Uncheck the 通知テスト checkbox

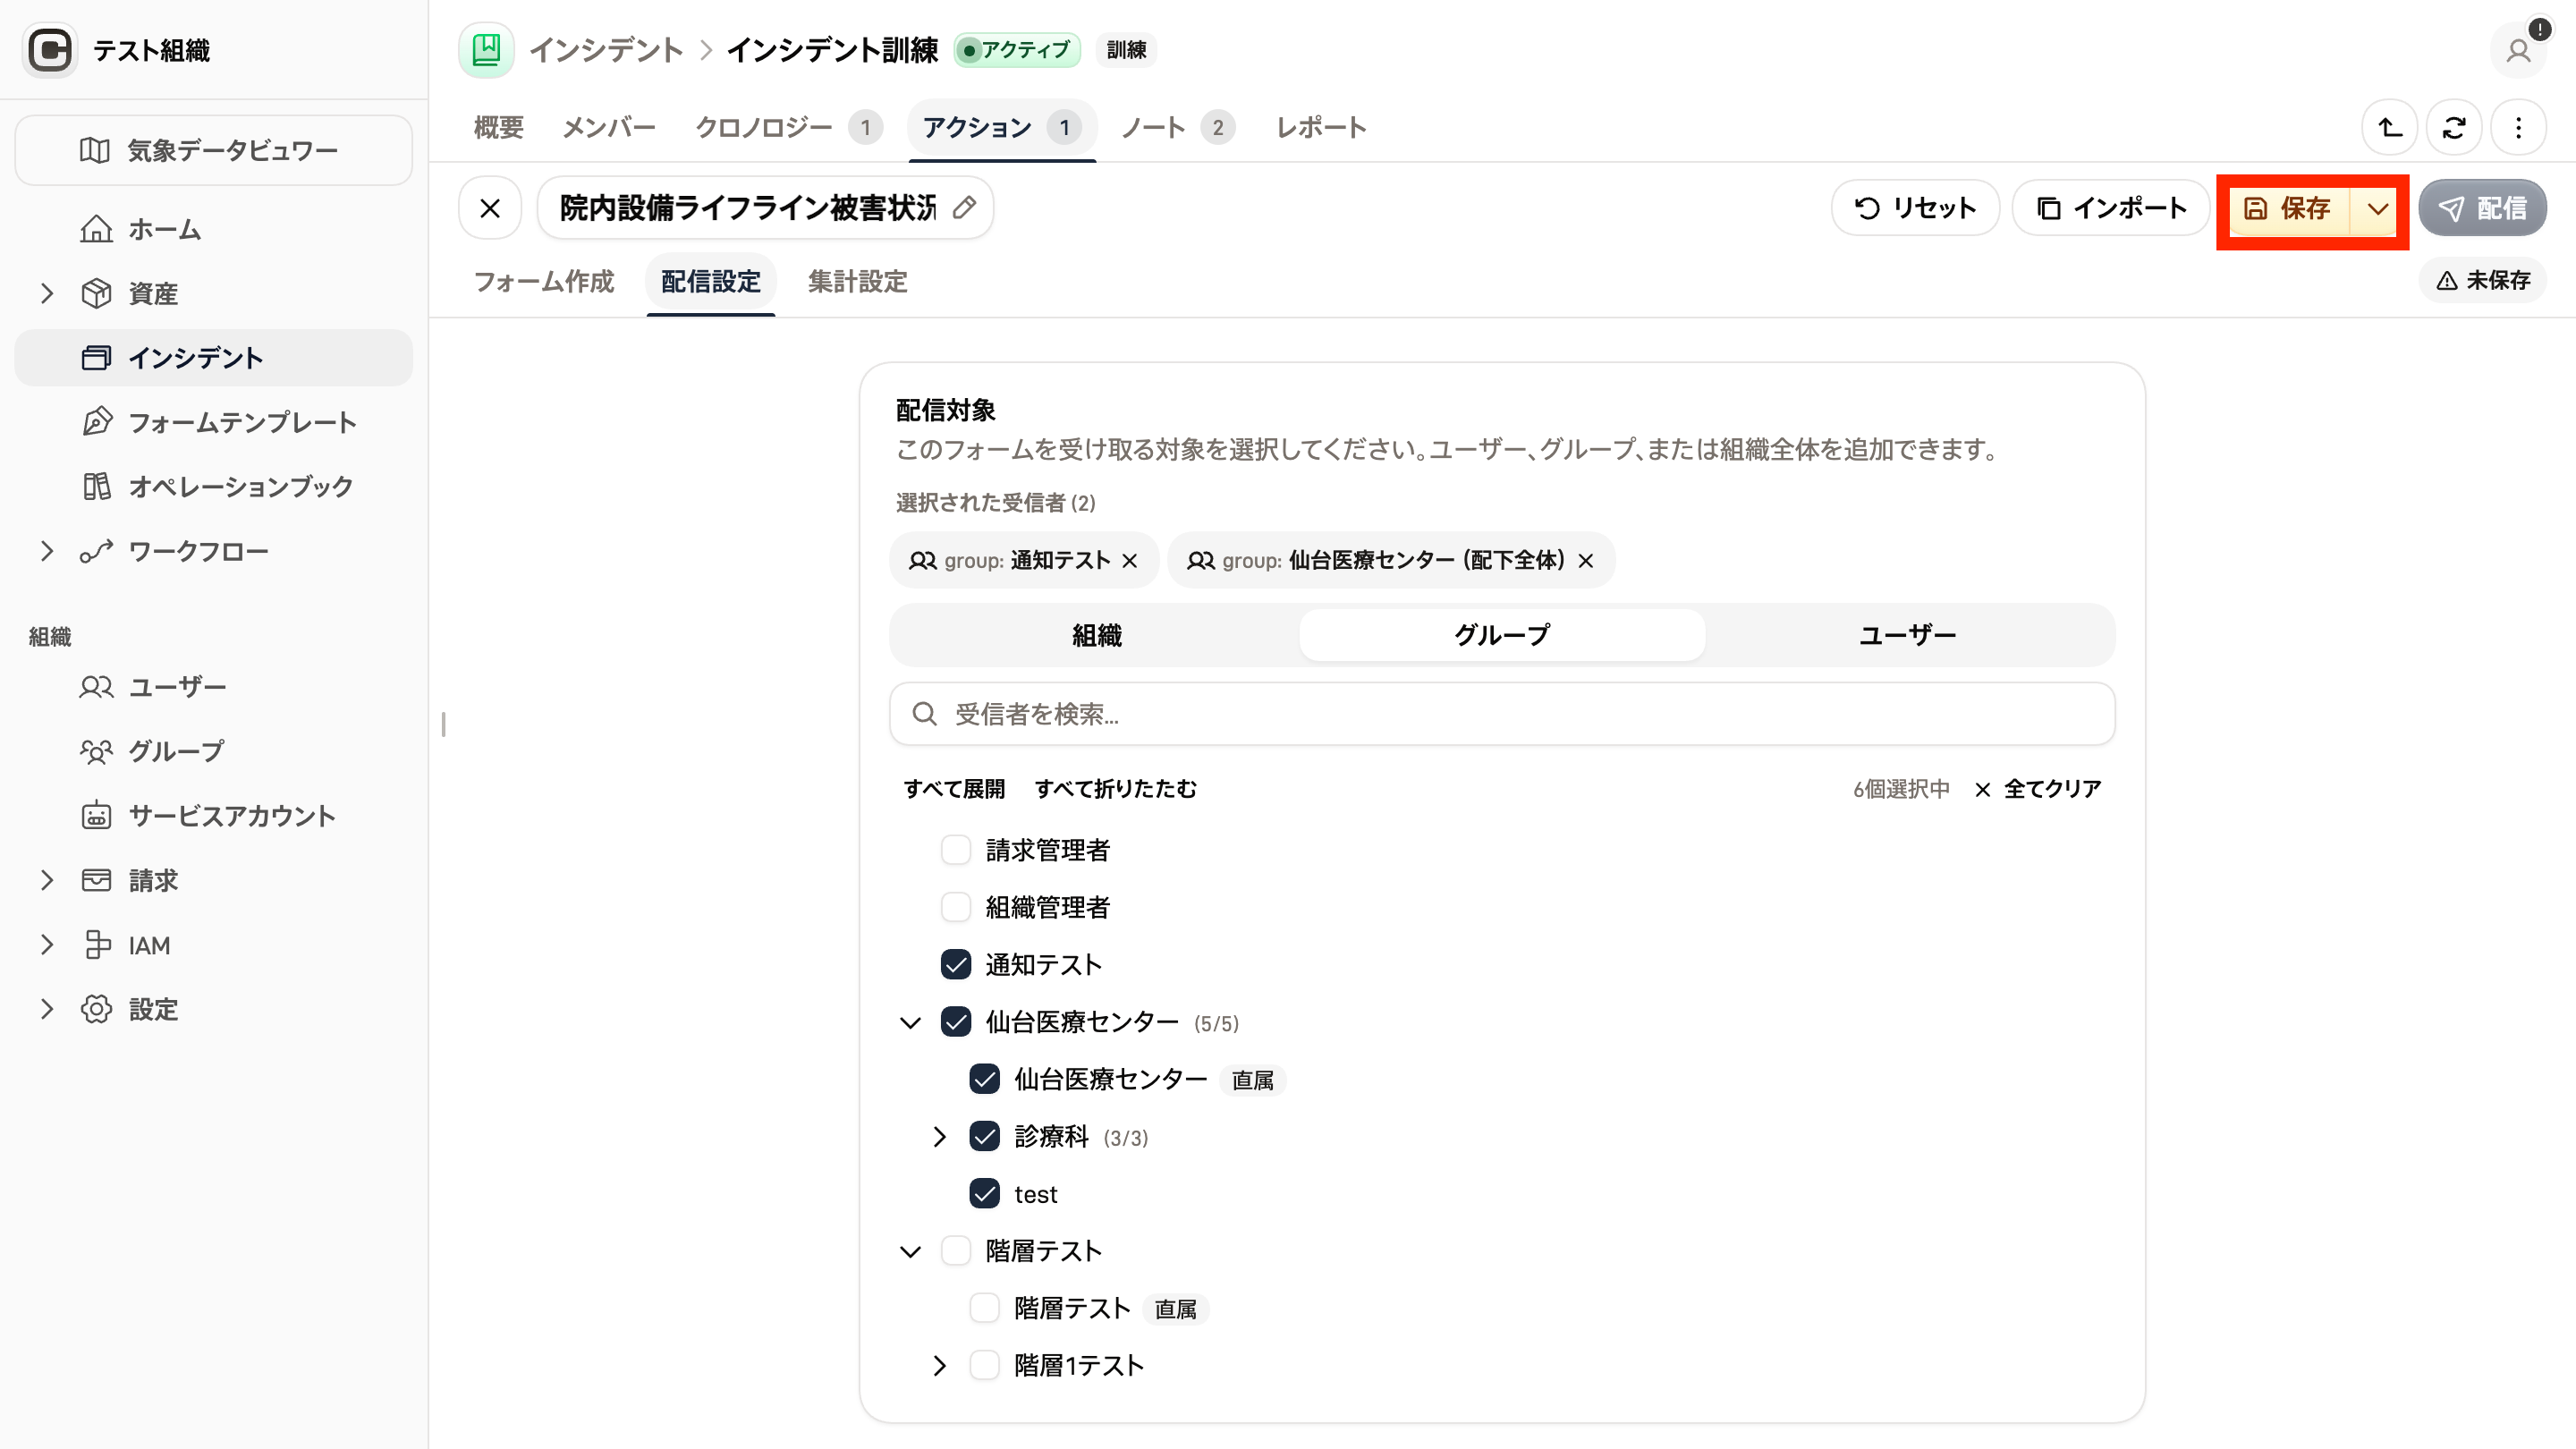point(956,965)
